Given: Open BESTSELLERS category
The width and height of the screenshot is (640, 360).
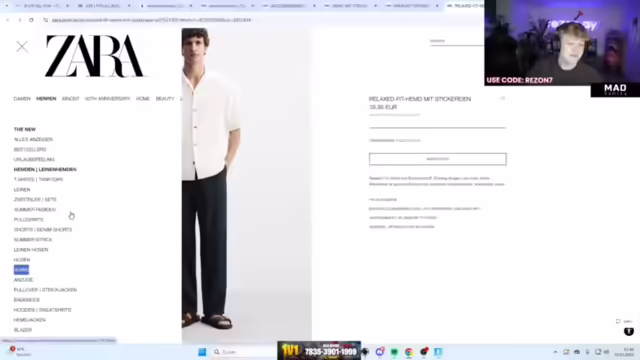Looking at the screenshot, I should [30, 150].
